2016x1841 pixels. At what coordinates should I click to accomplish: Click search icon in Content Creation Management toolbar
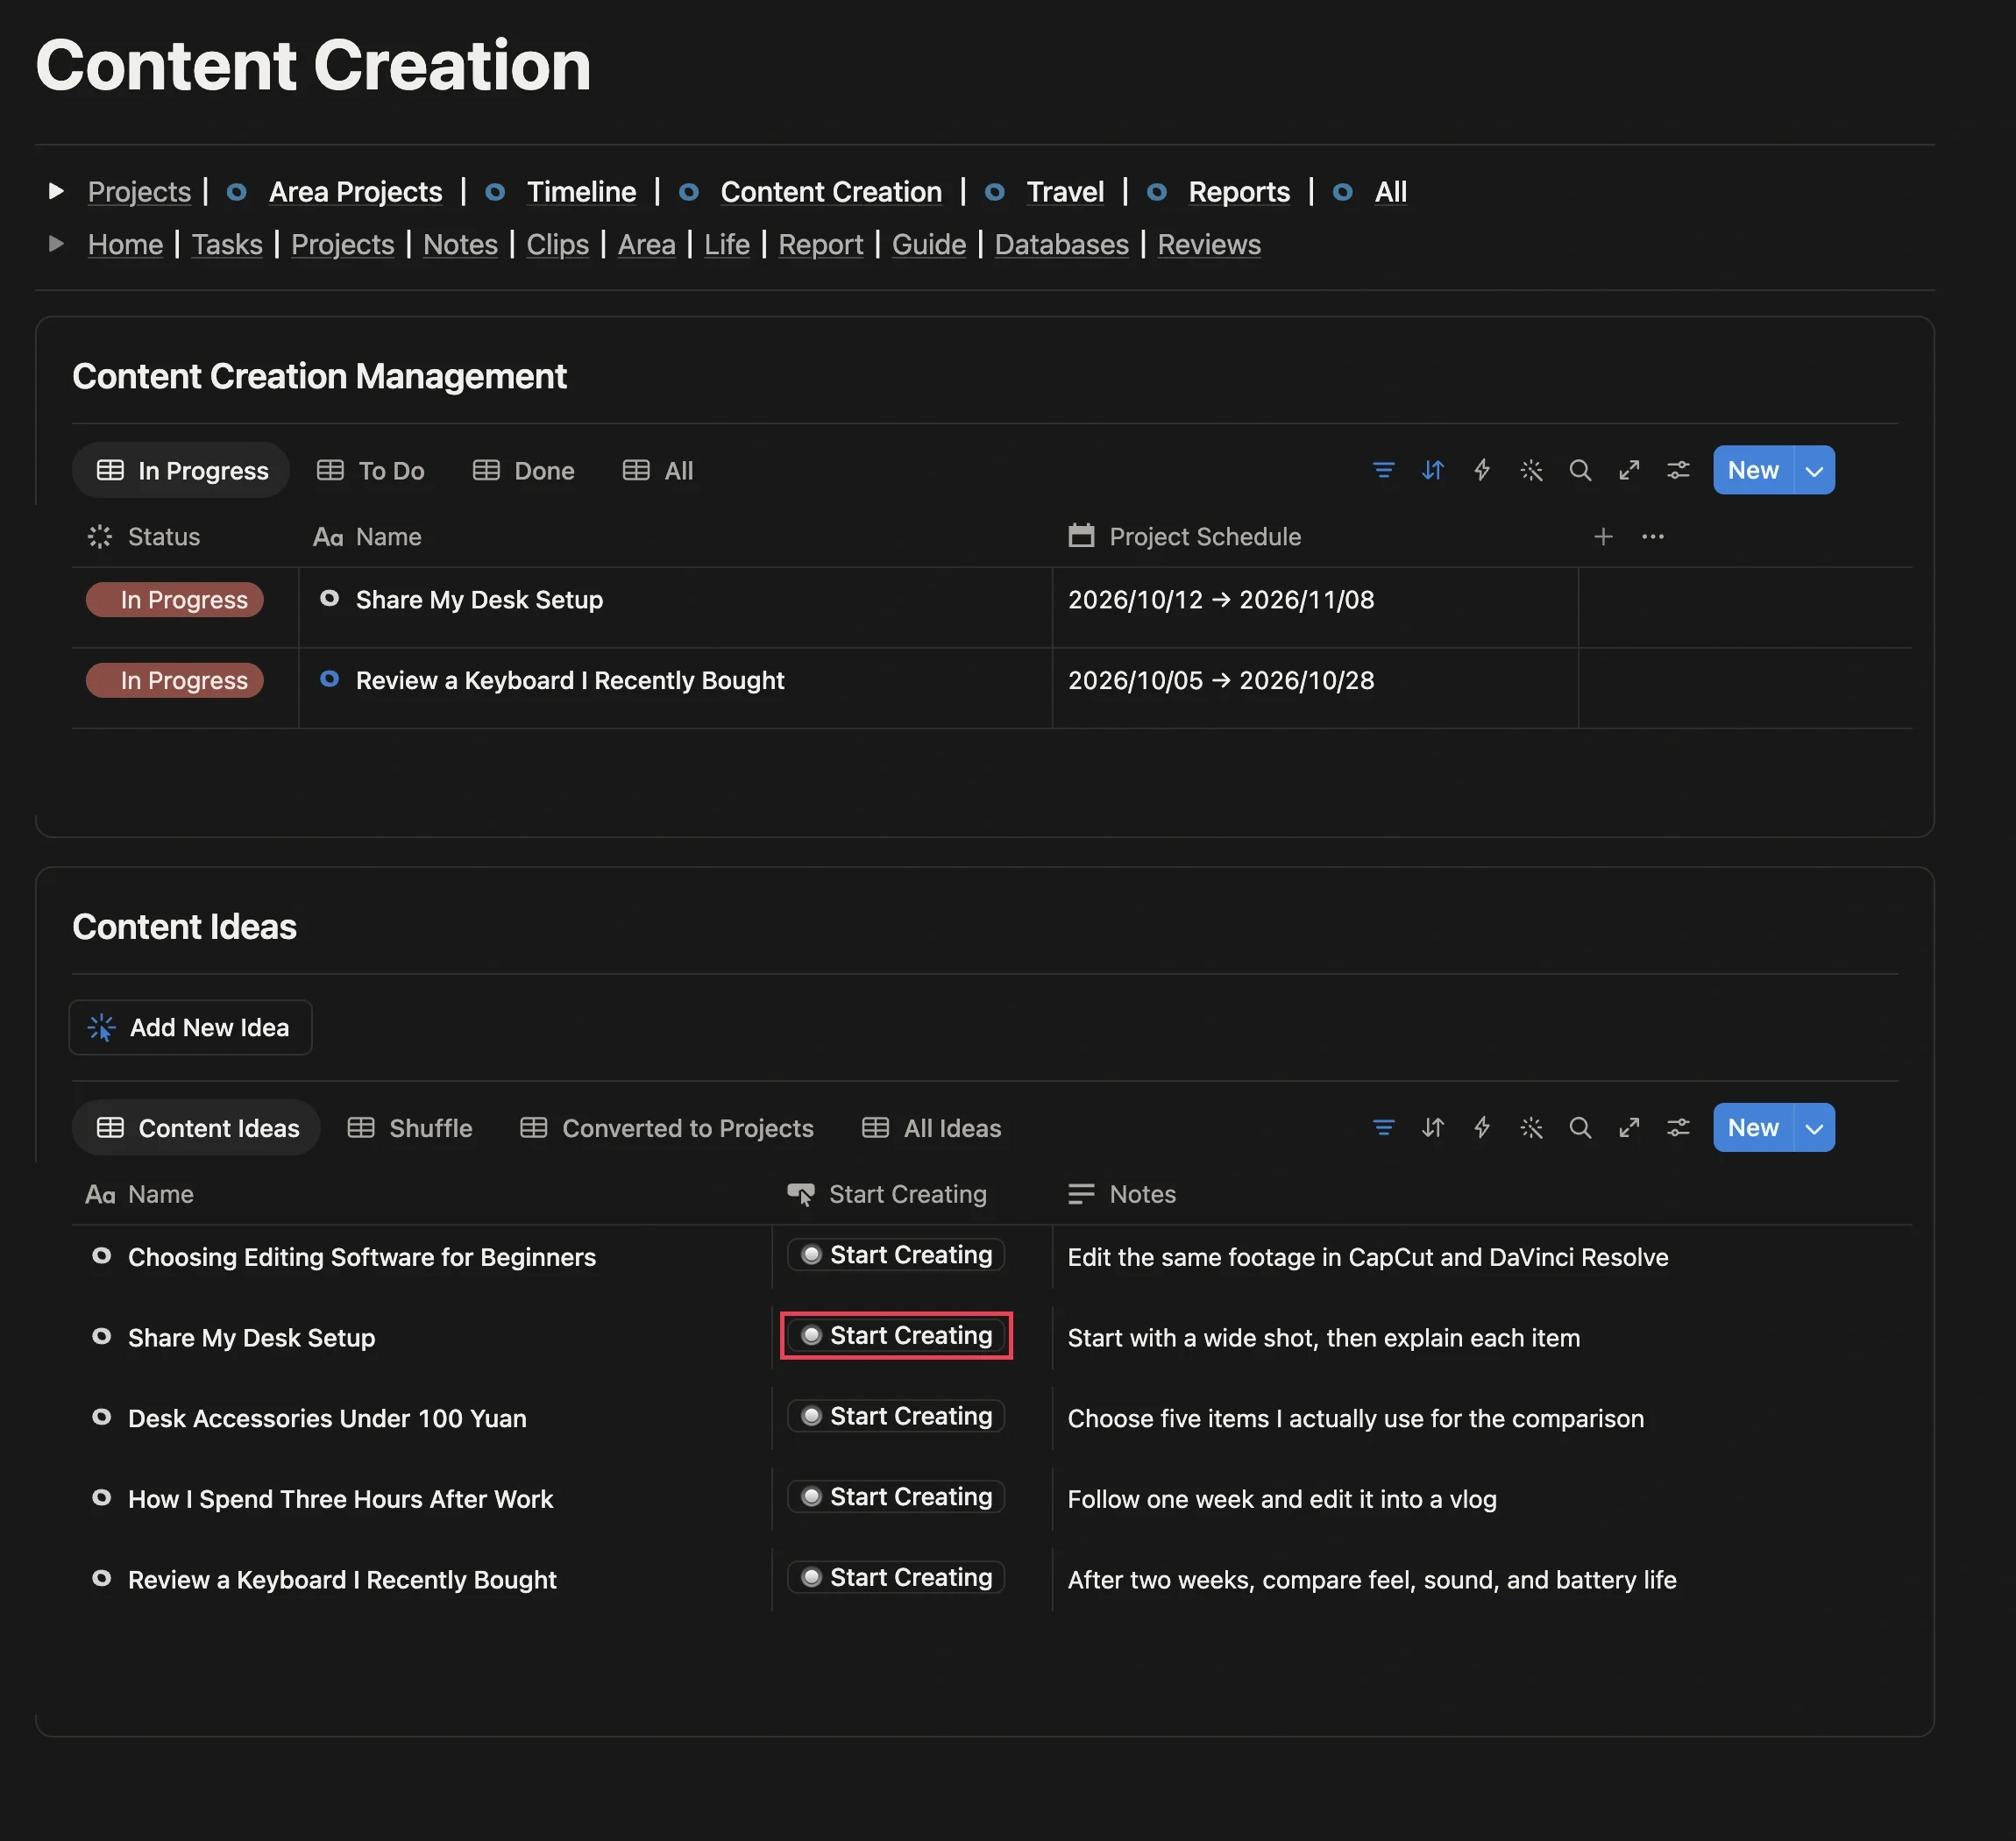(1579, 470)
